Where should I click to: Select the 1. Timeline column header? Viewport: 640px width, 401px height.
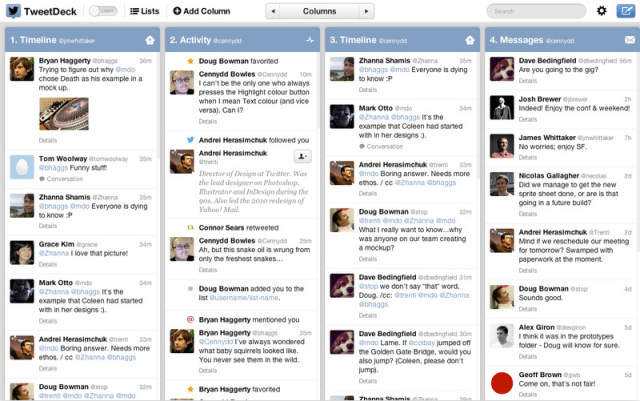pos(80,40)
